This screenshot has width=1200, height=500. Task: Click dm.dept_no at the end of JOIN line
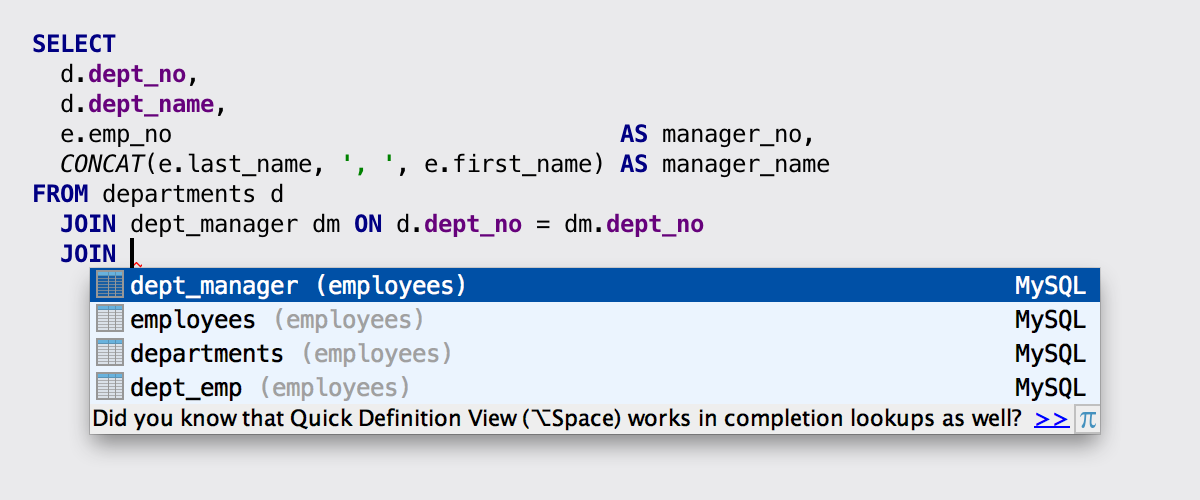click(x=634, y=224)
